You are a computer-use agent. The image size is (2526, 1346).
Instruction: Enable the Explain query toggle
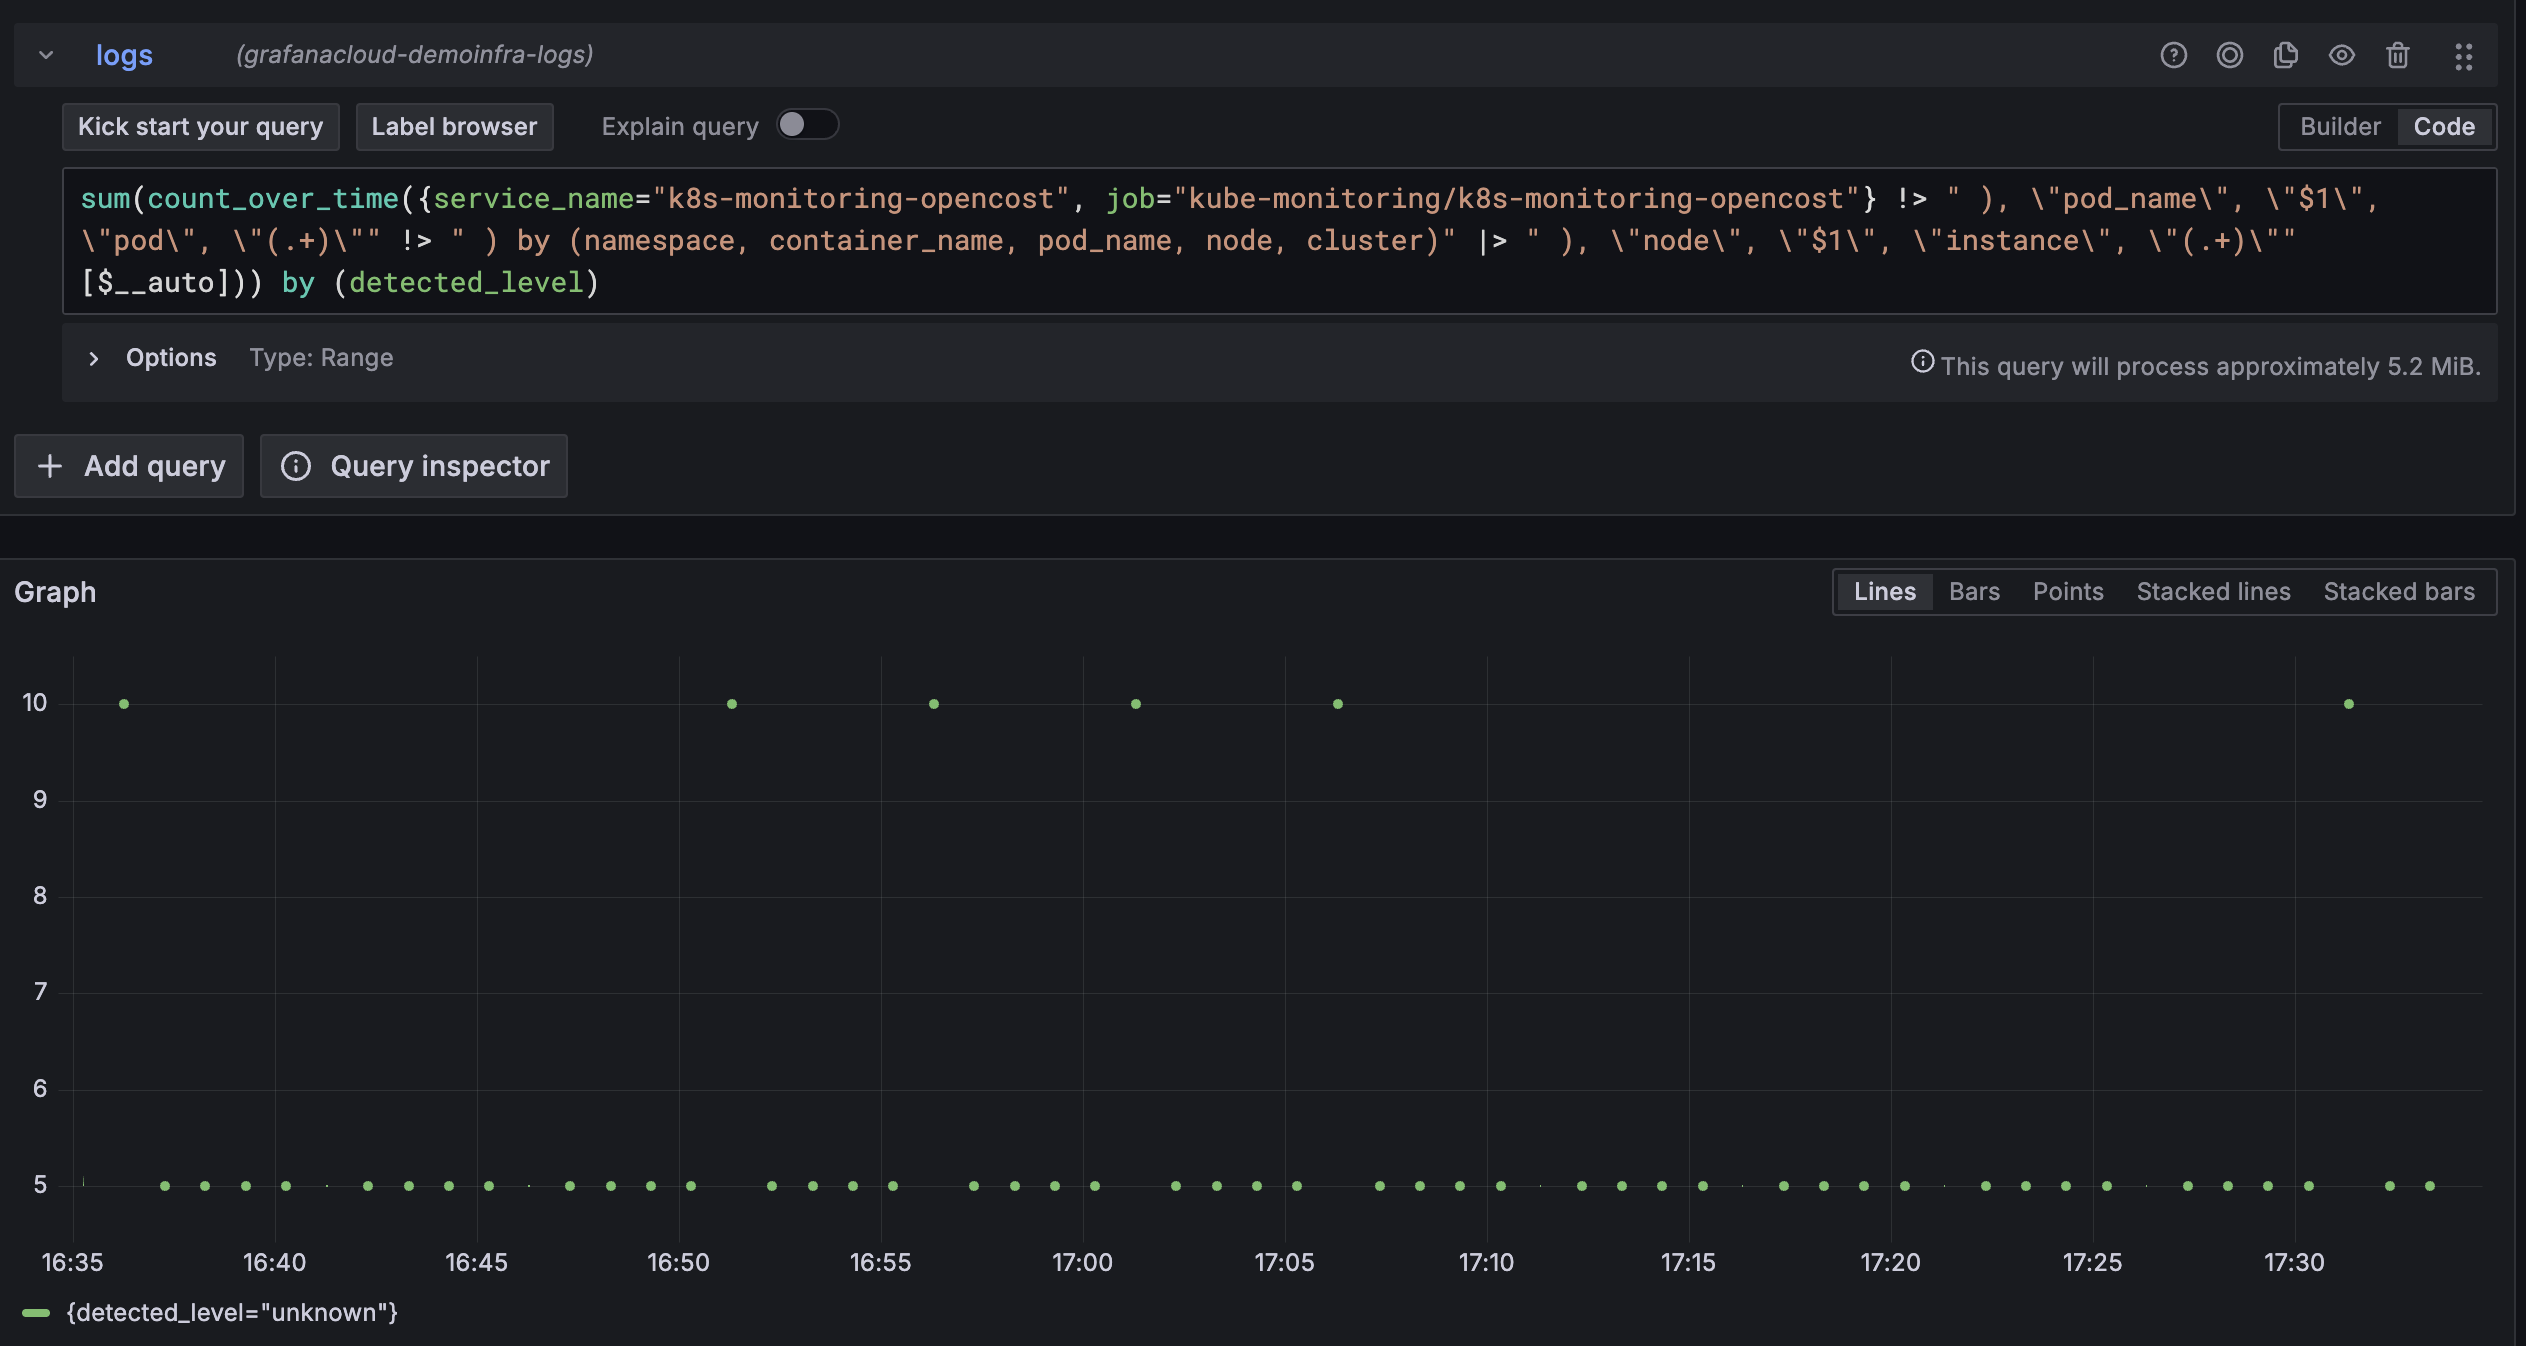806,124
